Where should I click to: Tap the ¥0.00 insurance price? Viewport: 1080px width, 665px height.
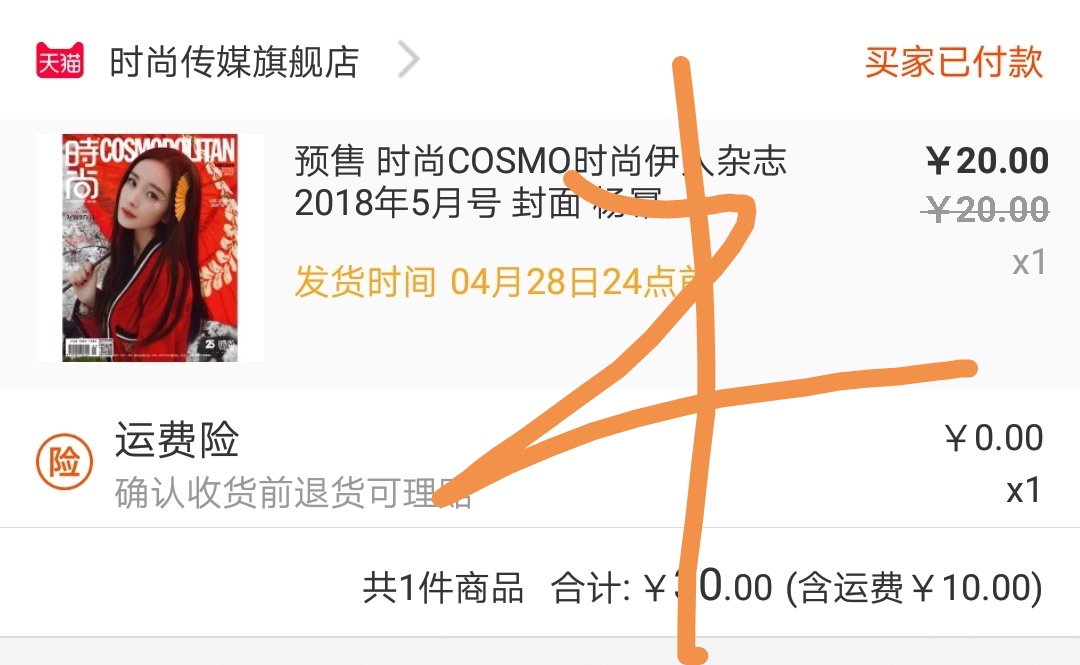point(994,438)
